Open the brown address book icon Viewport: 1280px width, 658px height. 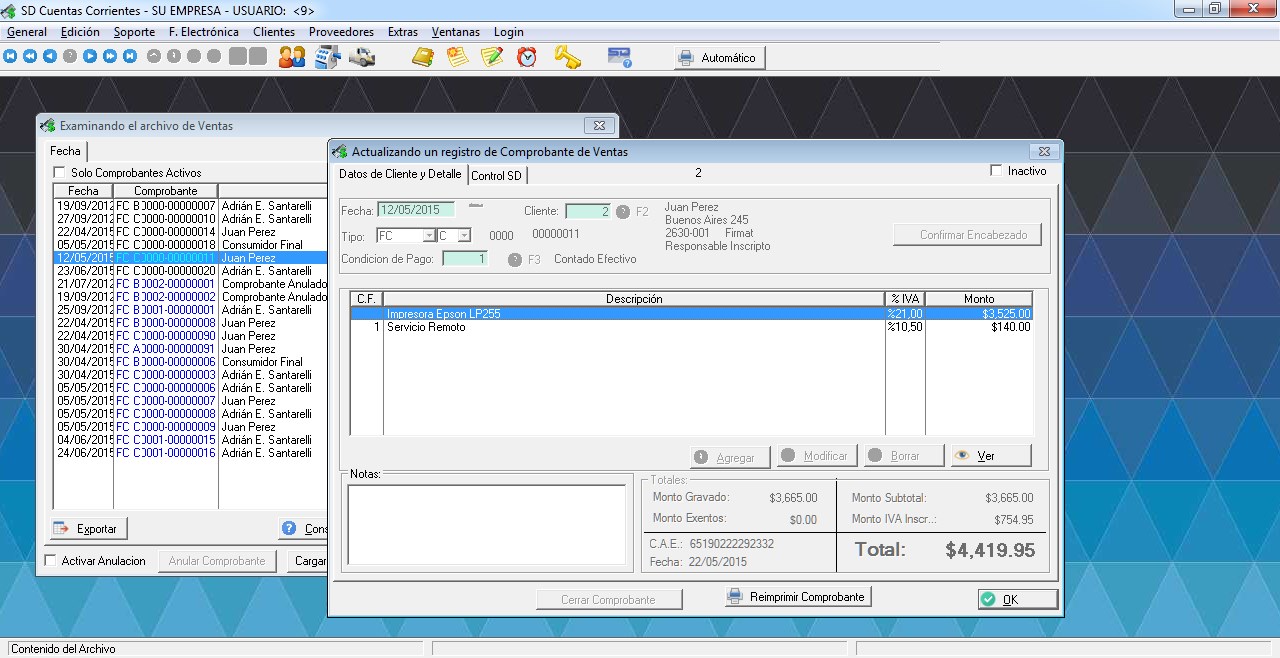click(x=423, y=57)
